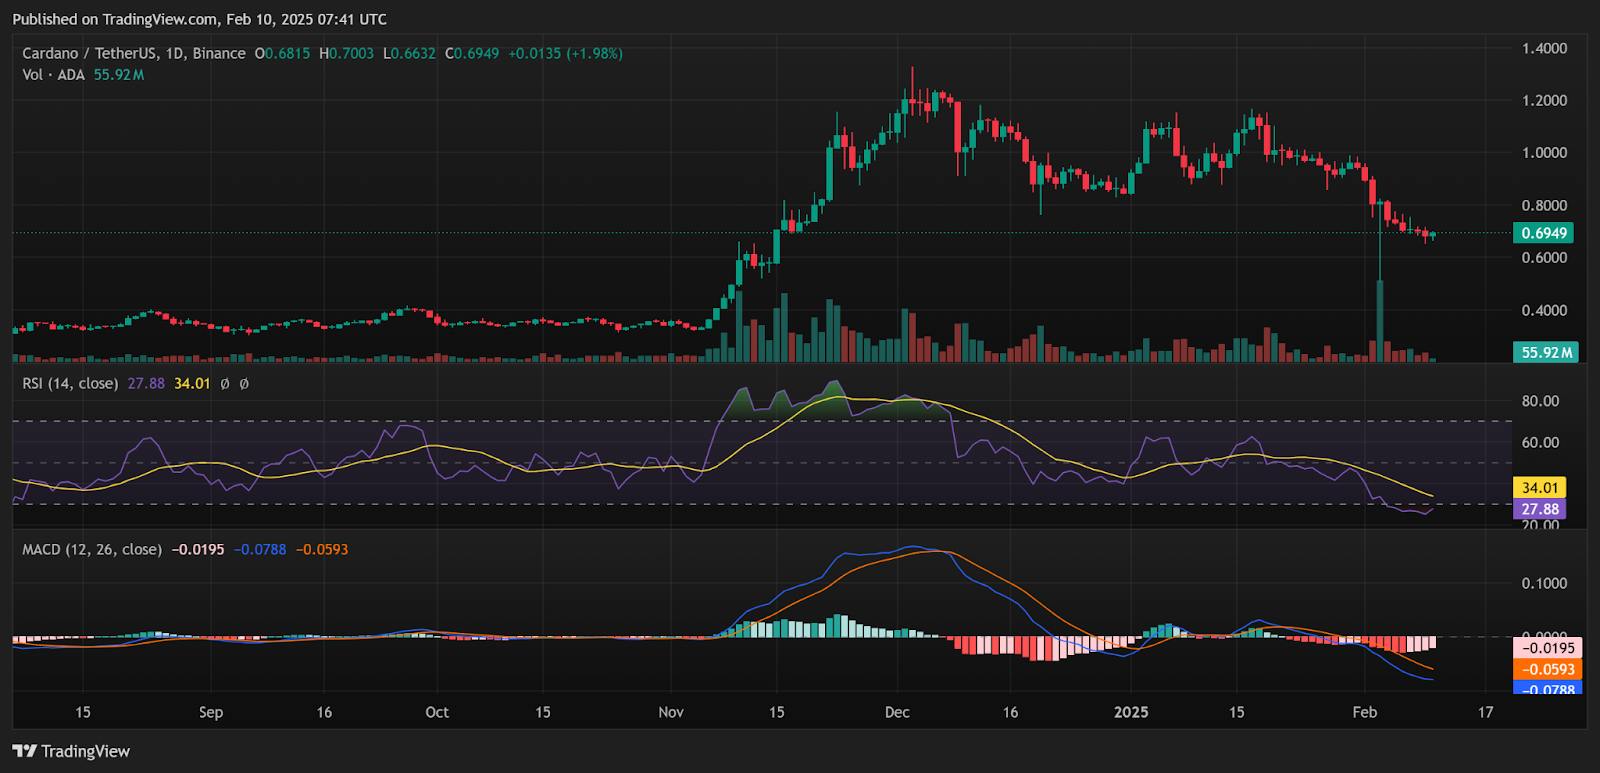Click the green 0.6949 current price tag
The height and width of the screenshot is (773, 1600).
coord(1545,233)
